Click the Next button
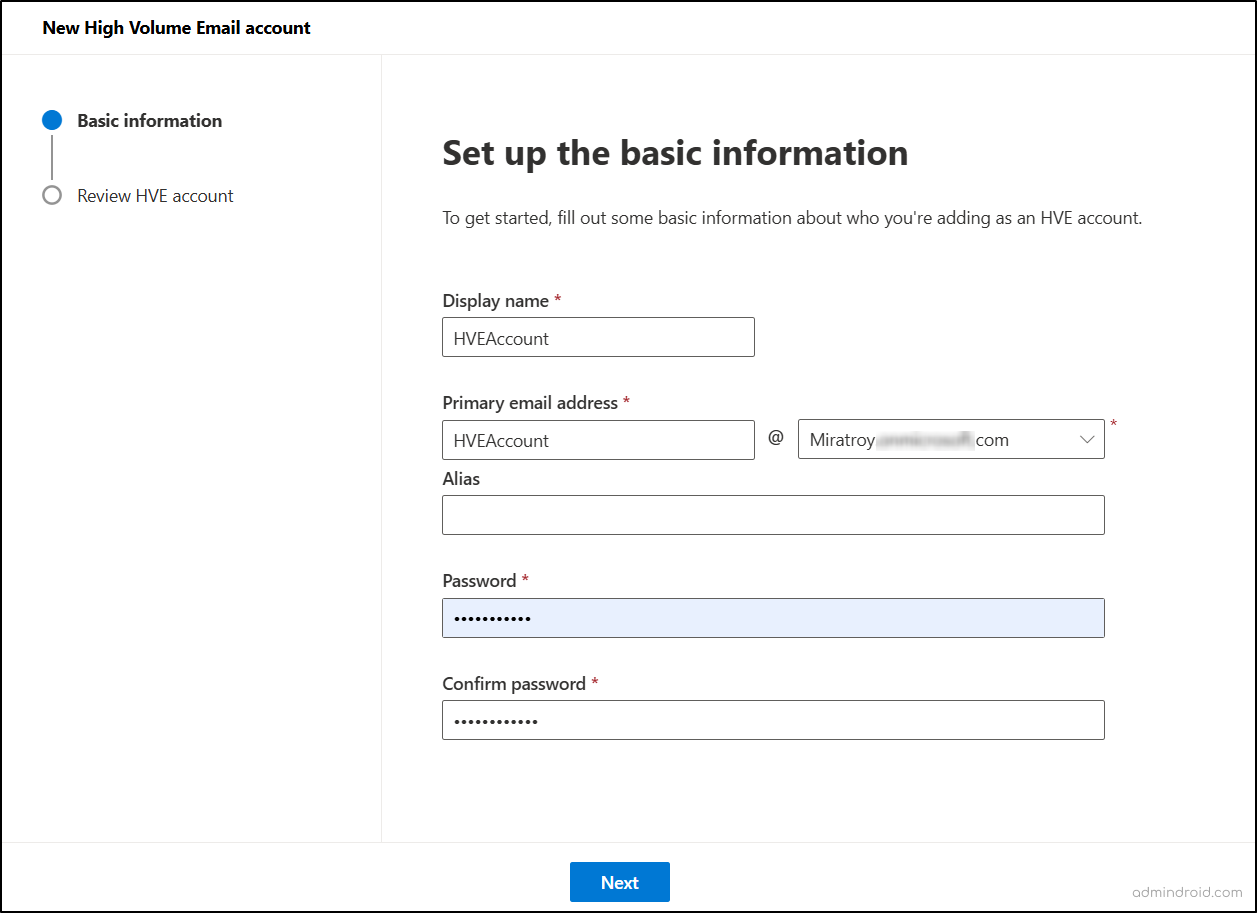The image size is (1257, 913). click(619, 882)
